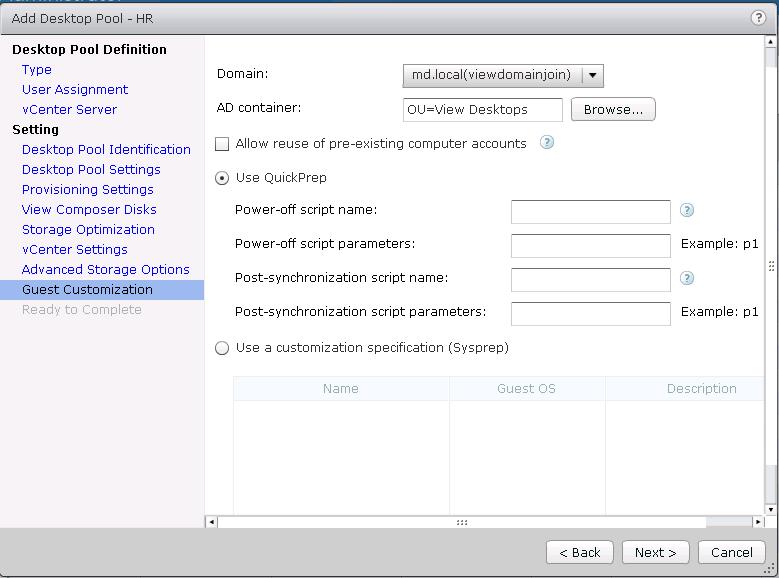Select the Use QuickPrep option
Screen dimensions: 779x578
coord(222,178)
